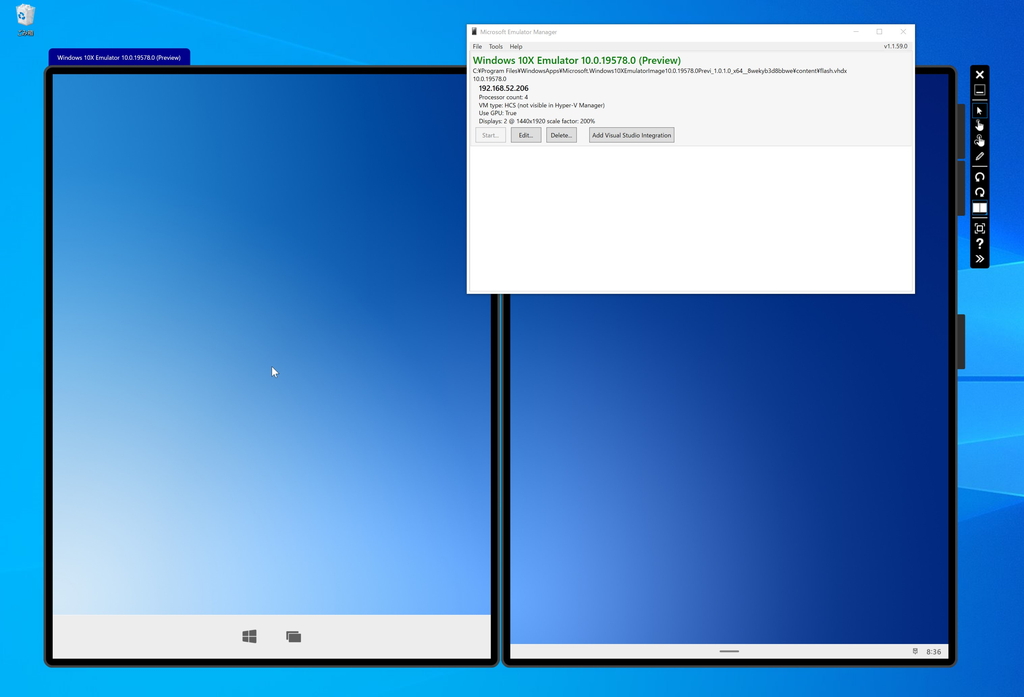Click the Edit button for the emulator

[x=526, y=134]
